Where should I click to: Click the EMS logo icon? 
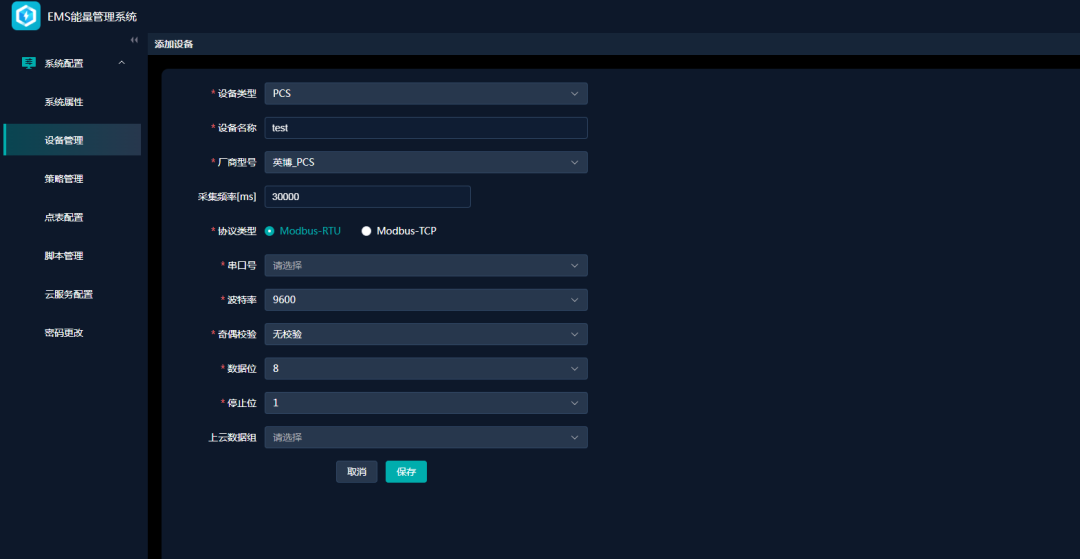tap(26, 16)
